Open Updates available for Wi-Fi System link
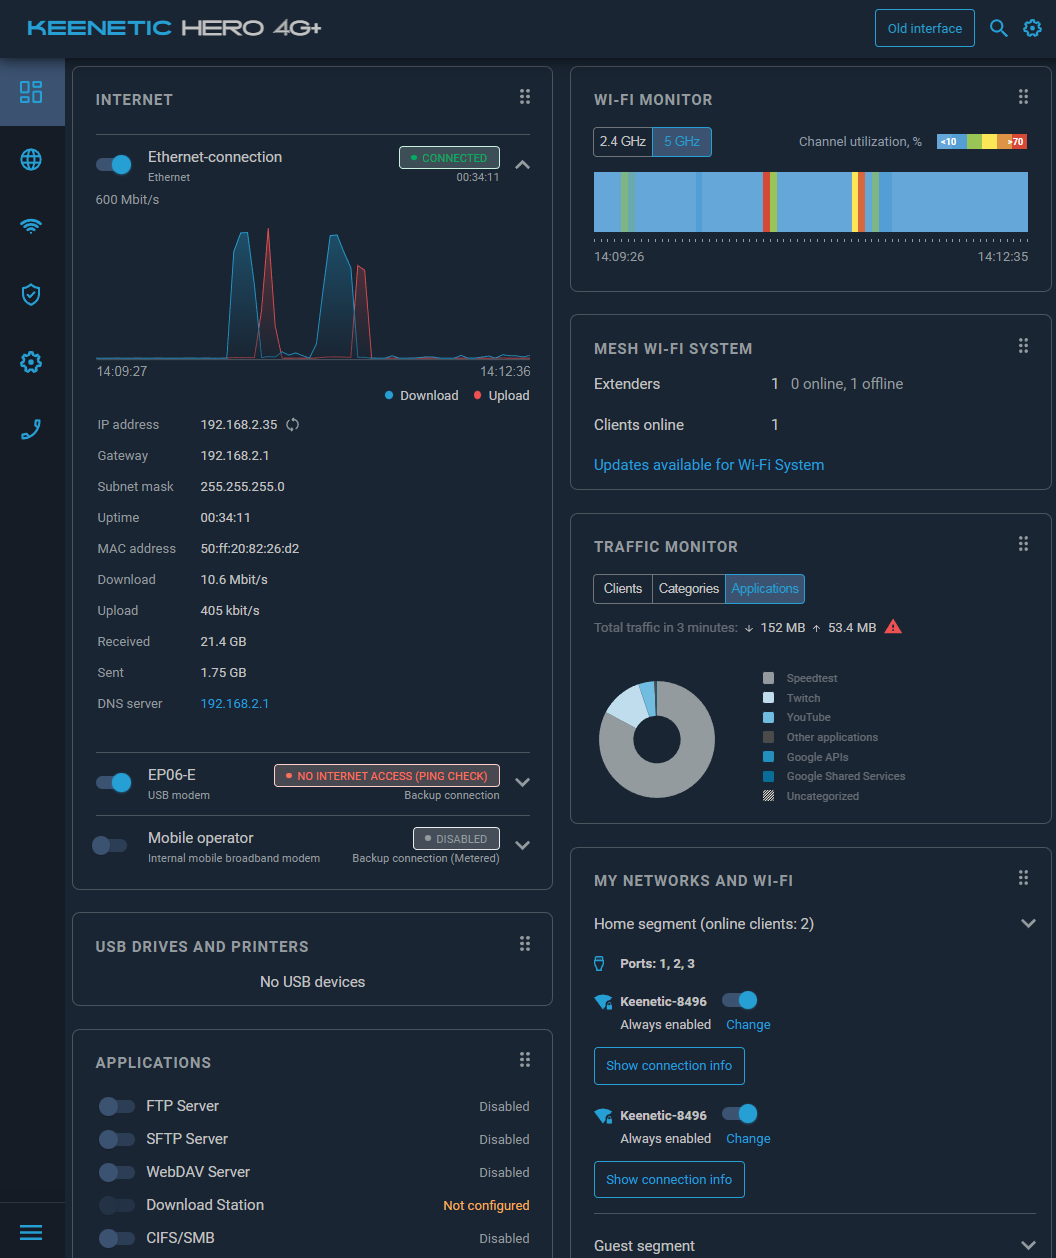The height and width of the screenshot is (1258, 1056). (x=709, y=465)
